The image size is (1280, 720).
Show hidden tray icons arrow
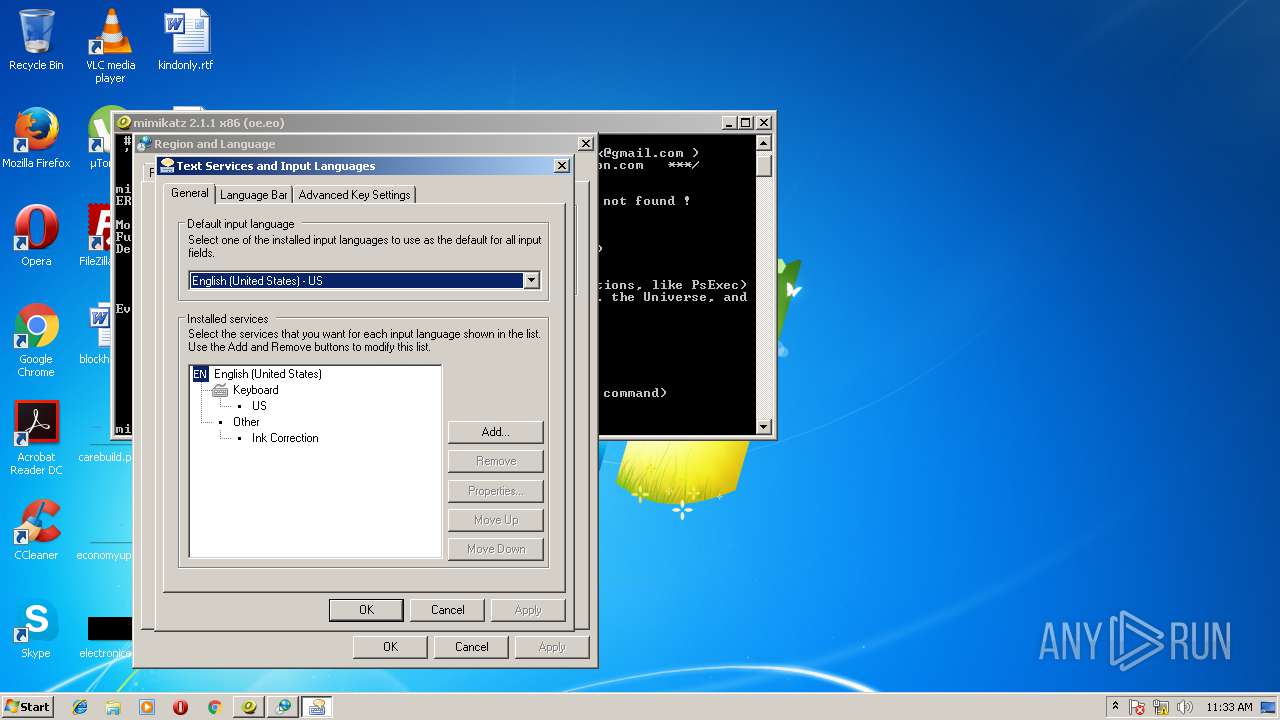pos(1115,706)
